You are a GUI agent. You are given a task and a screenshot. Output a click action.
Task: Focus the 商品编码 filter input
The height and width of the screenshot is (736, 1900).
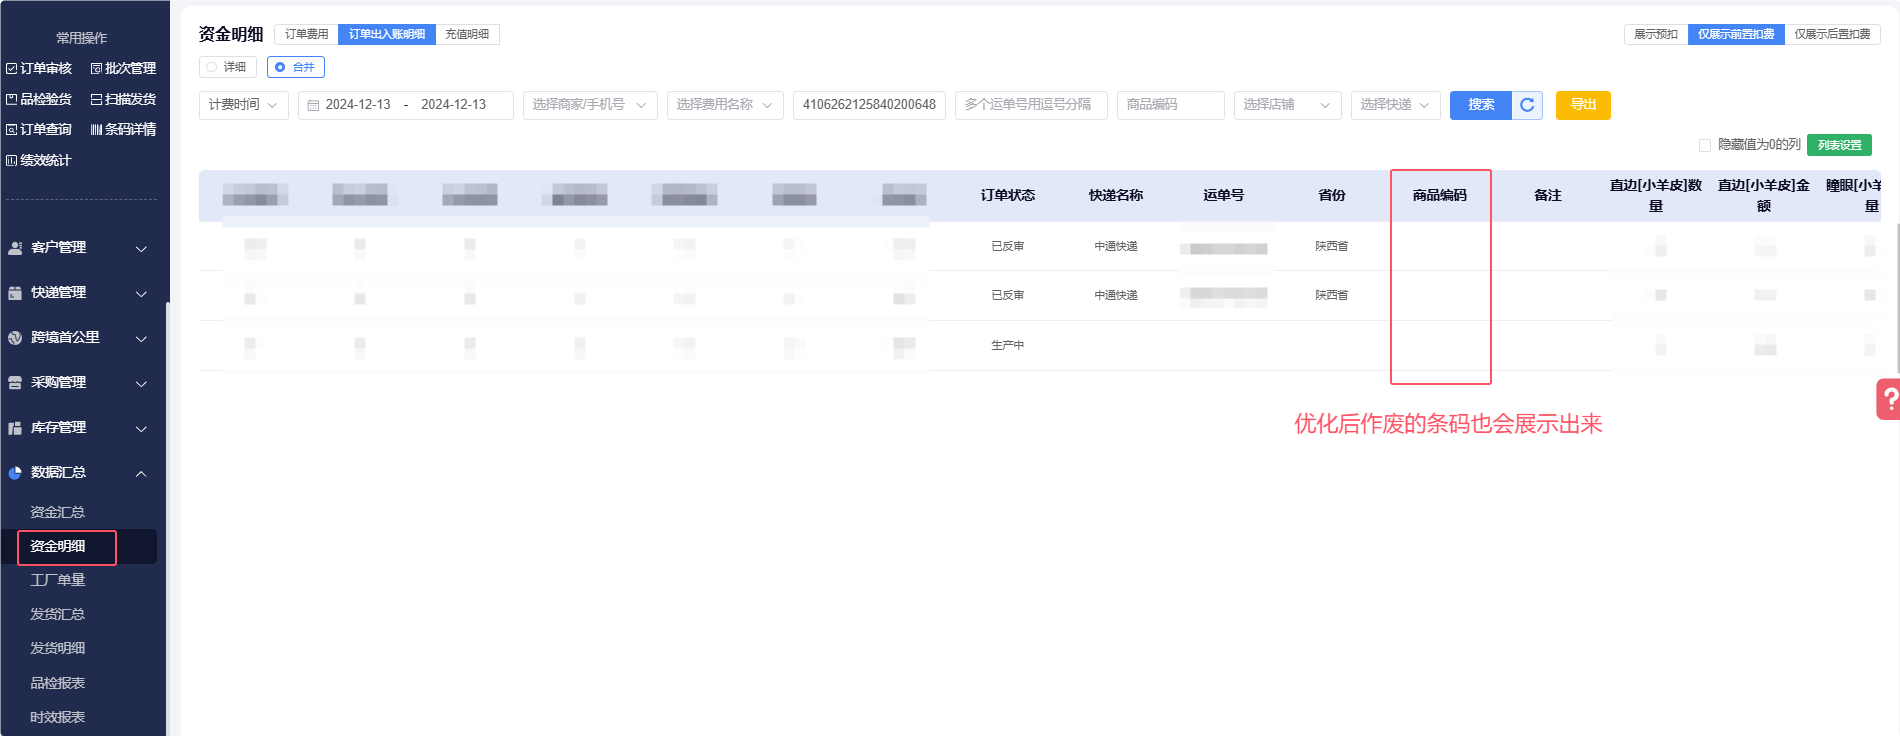pos(1171,105)
